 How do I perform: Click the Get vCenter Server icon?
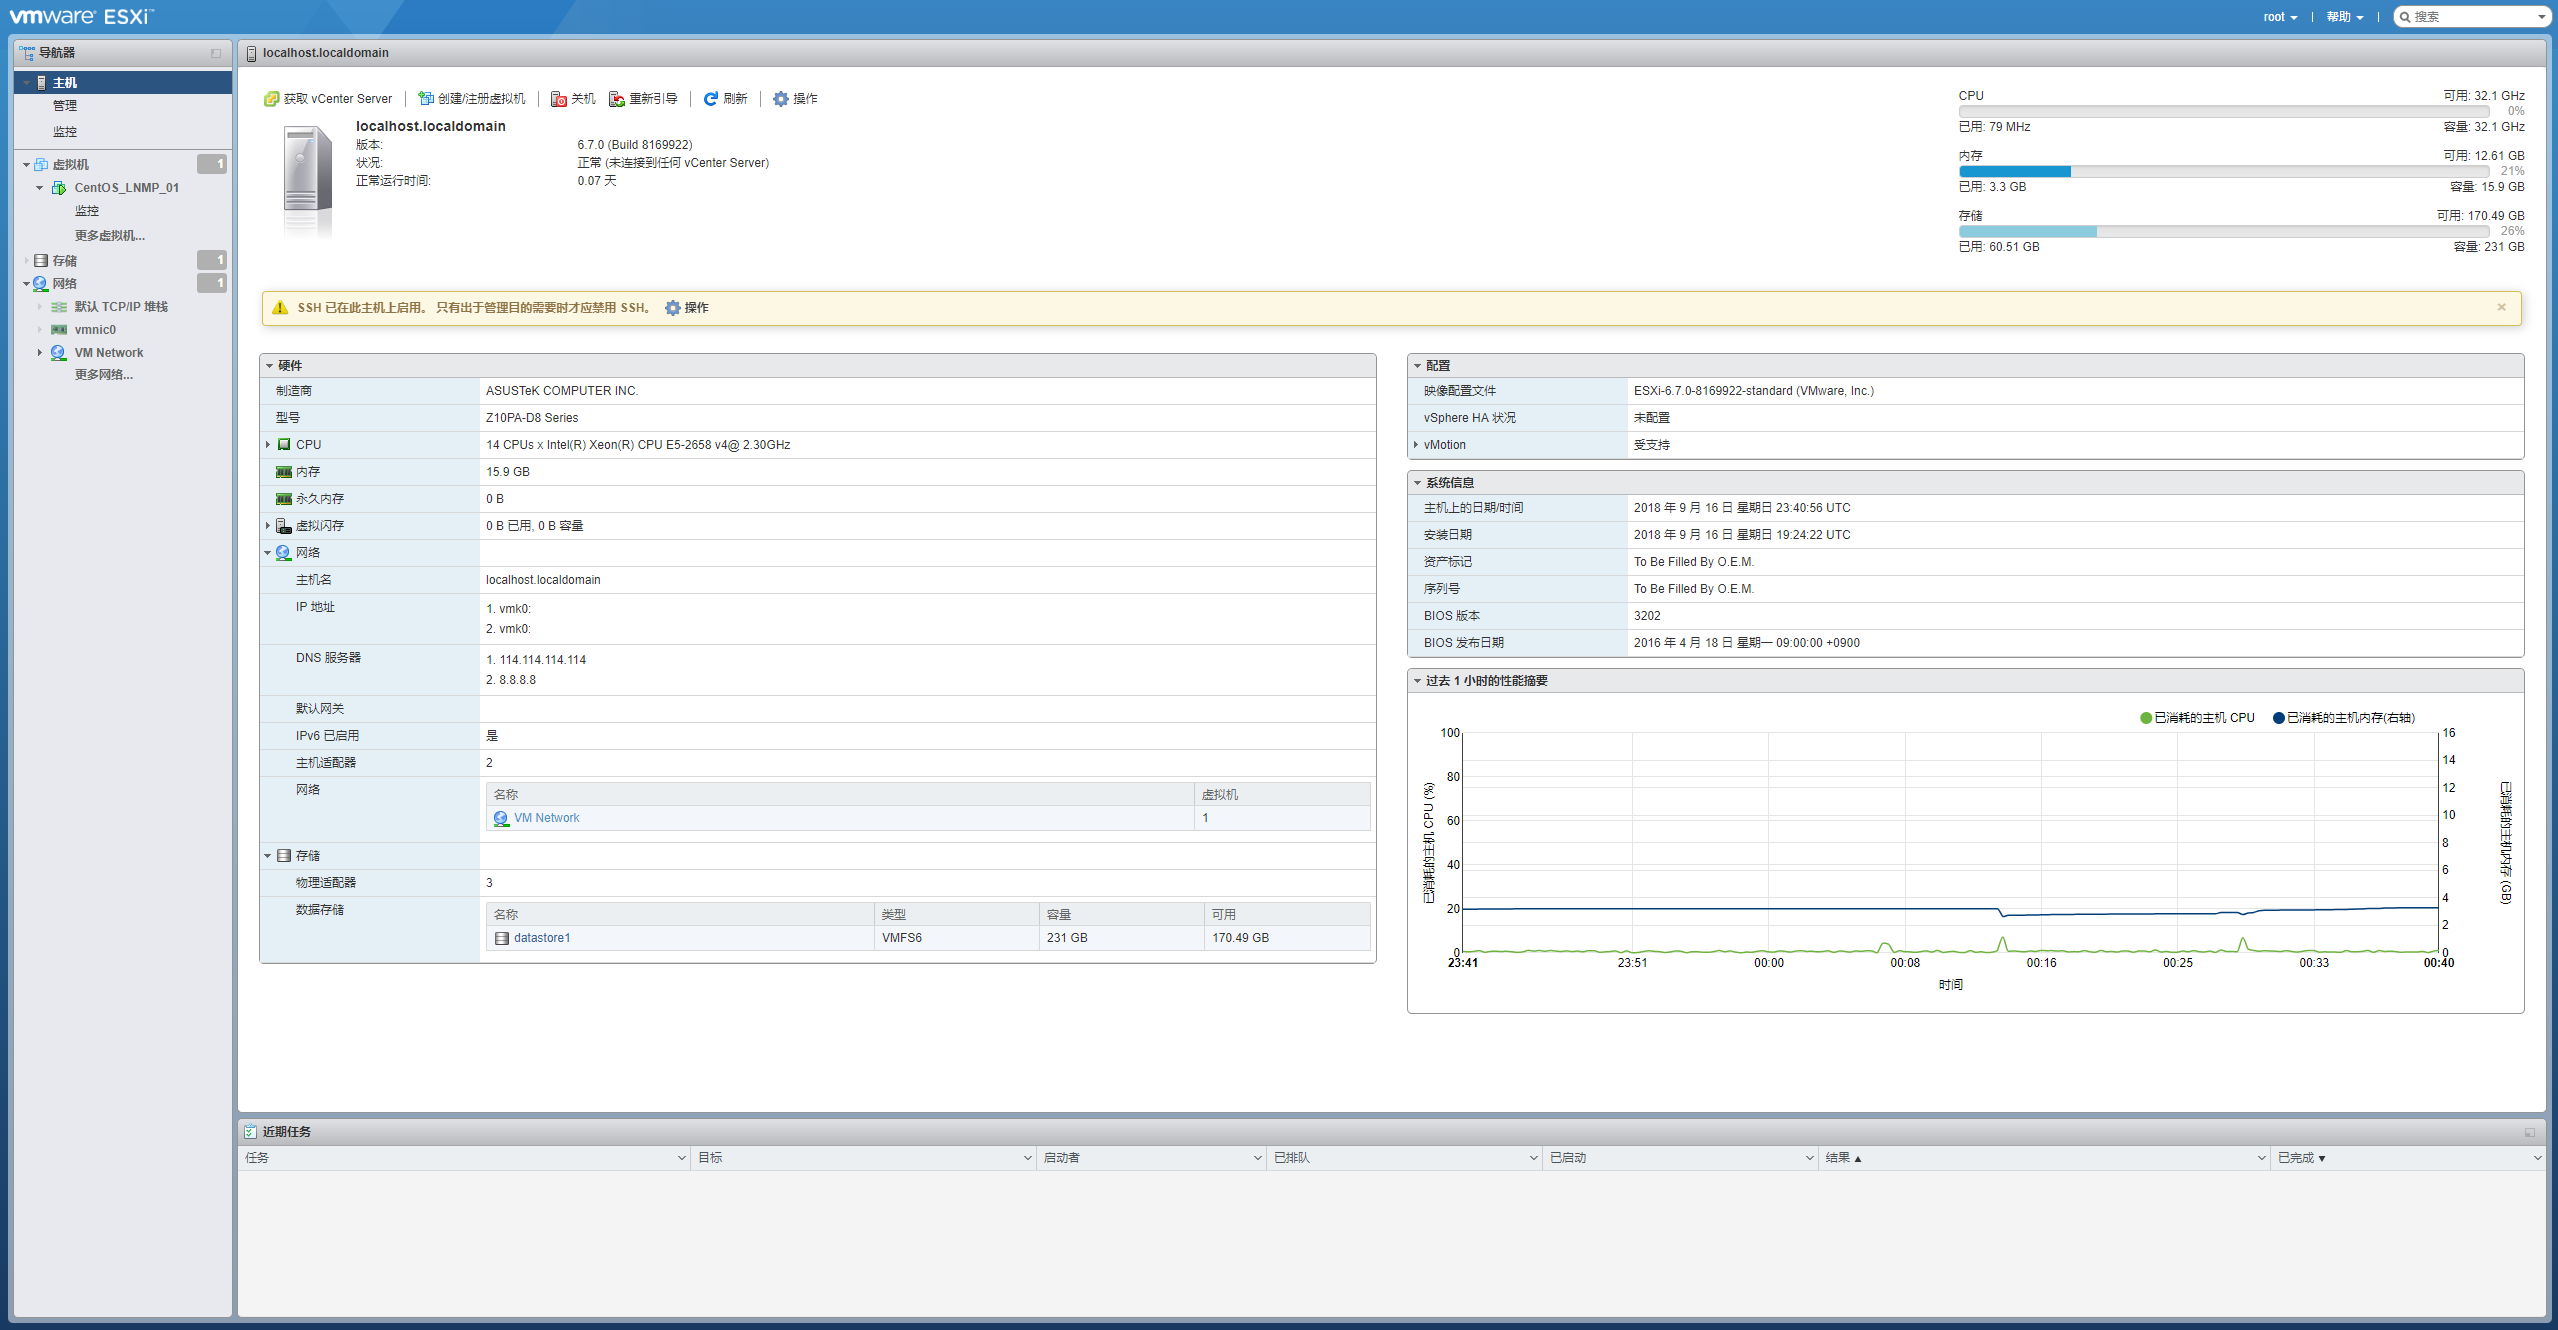[271, 99]
